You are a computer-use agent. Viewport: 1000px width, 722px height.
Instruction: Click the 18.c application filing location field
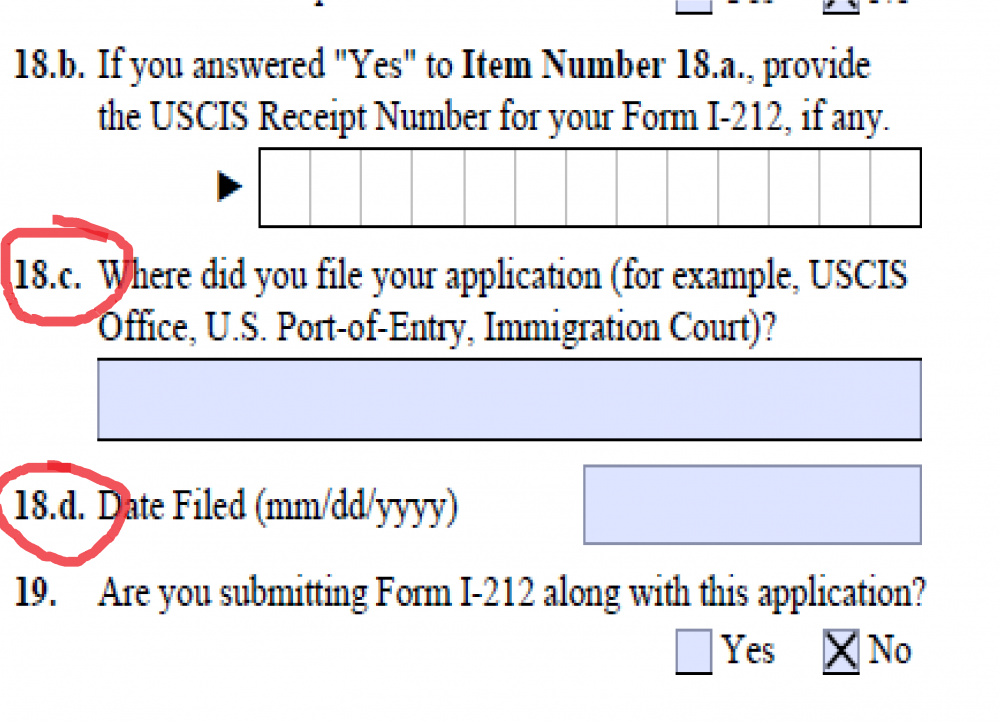pos(510,399)
